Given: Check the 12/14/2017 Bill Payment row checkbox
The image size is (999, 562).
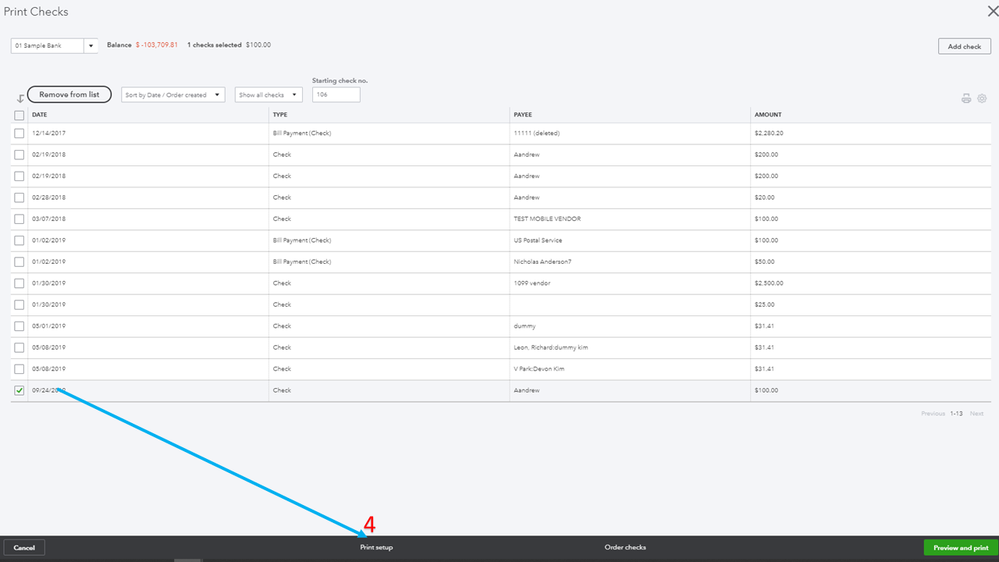Looking at the screenshot, I should tap(19, 133).
